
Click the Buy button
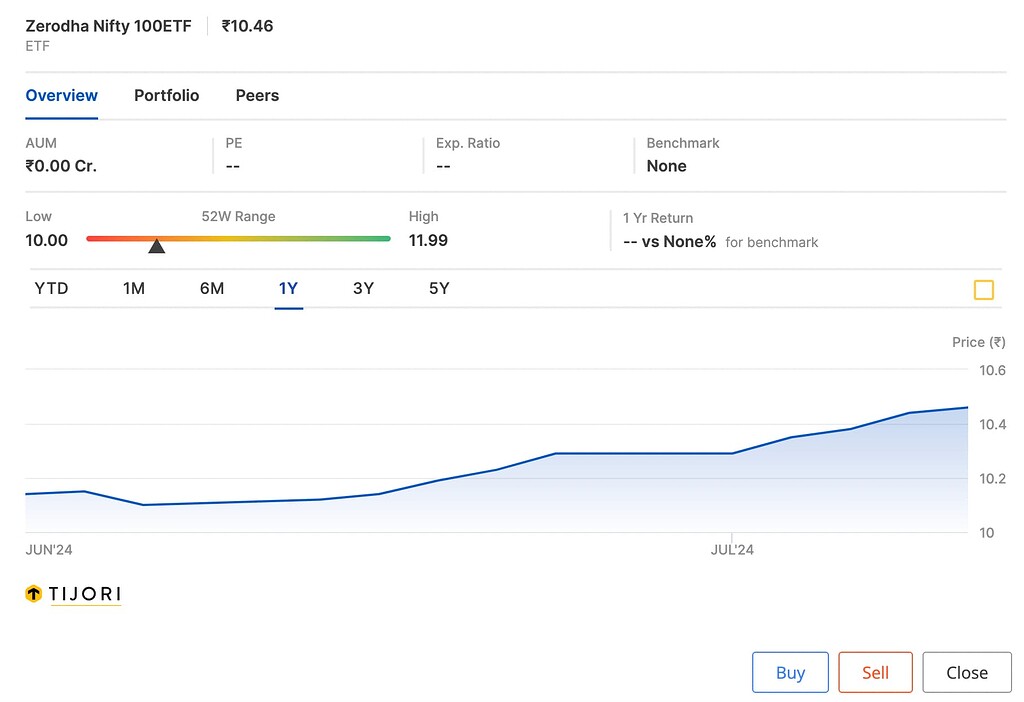click(x=790, y=672)
